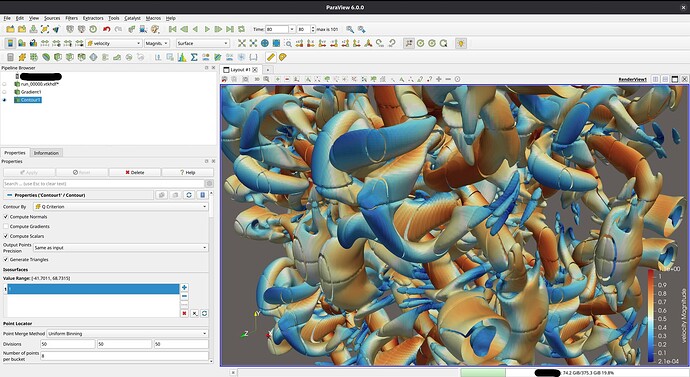Open Output Points Precision dropdown
Image resolution: width=690 pixels, height=377 pixels.
click(x=121, y=248)
